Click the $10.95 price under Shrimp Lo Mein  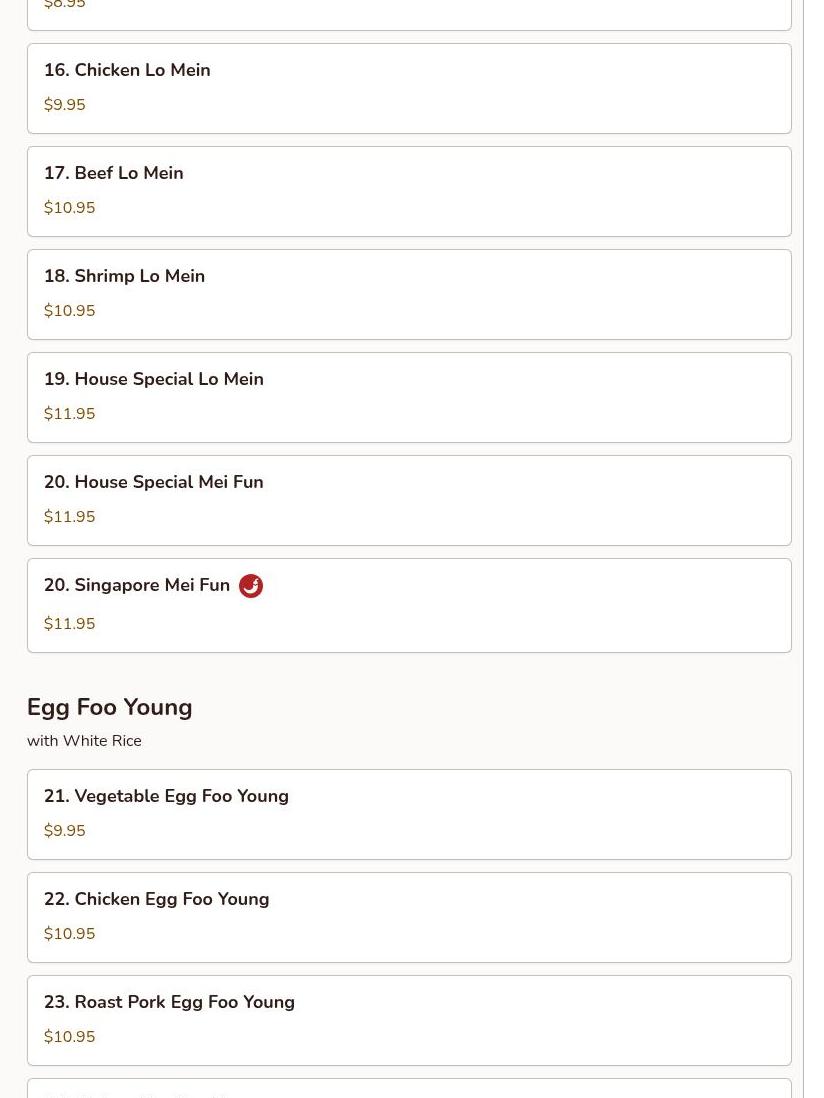click(69, 310)
